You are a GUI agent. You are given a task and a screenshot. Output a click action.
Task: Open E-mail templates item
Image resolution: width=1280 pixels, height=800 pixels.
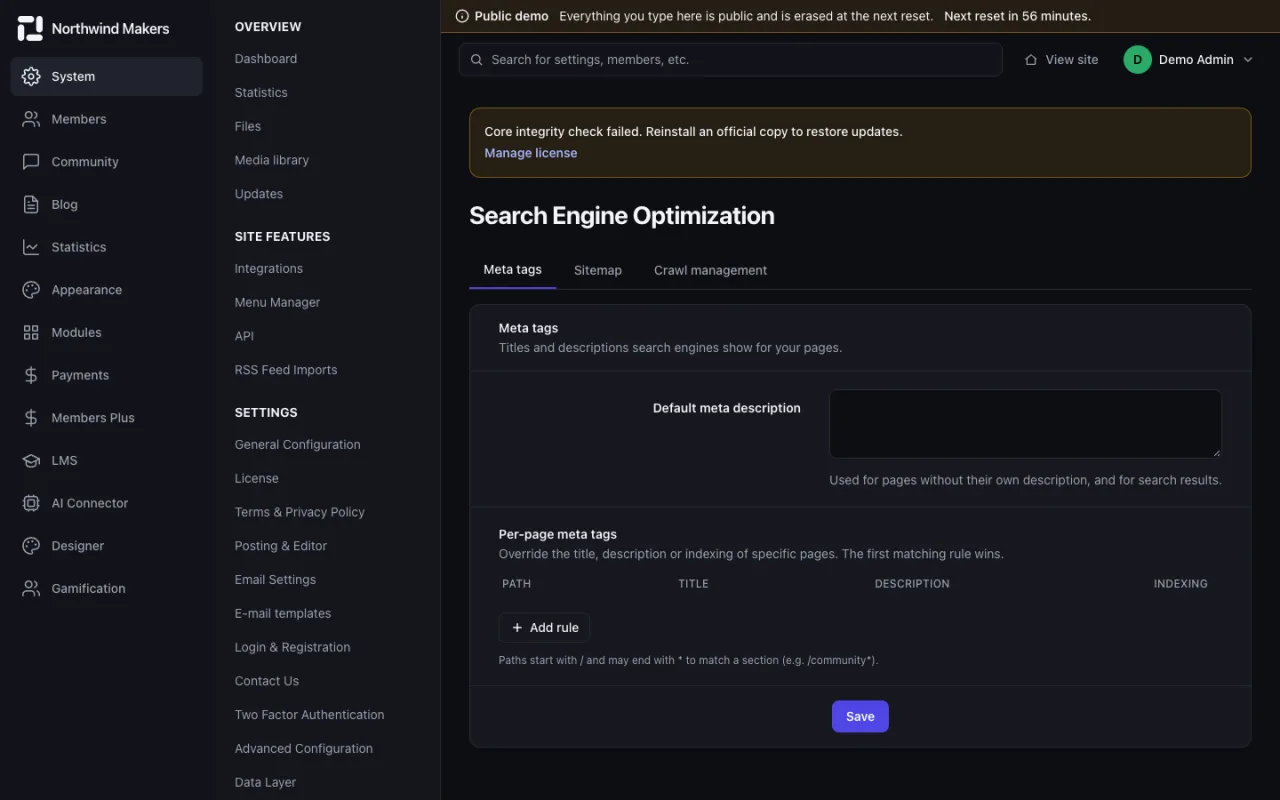(x=283, y=614)
